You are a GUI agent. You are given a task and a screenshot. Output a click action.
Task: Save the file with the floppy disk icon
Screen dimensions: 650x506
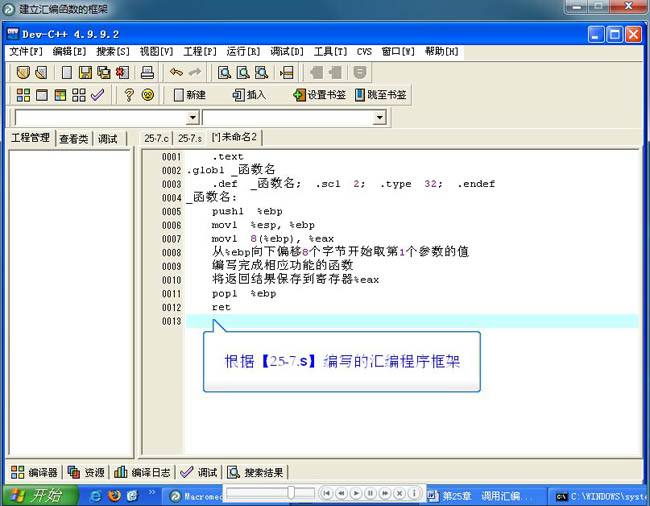[x=85, y=73]
